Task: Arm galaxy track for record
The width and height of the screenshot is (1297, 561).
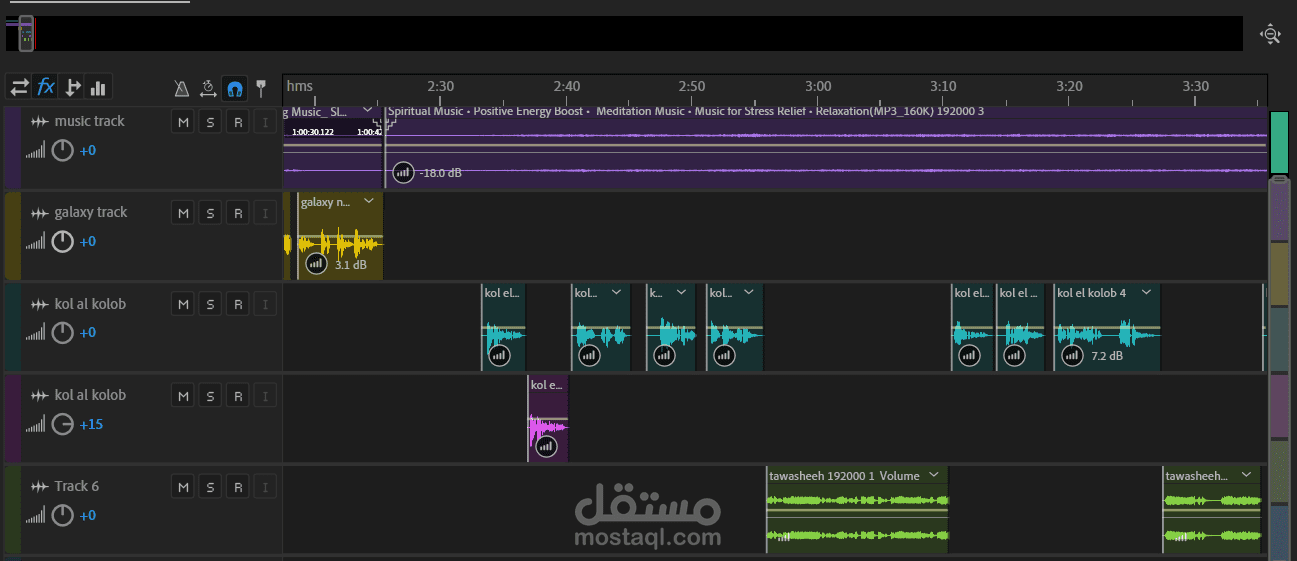Action: (237, 213)
